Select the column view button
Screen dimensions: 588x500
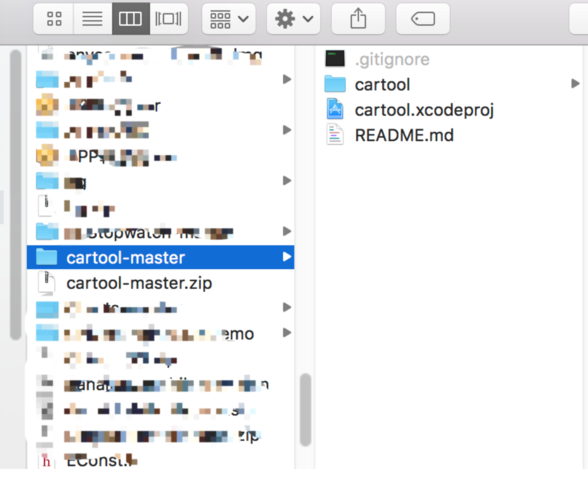[130, 19]
